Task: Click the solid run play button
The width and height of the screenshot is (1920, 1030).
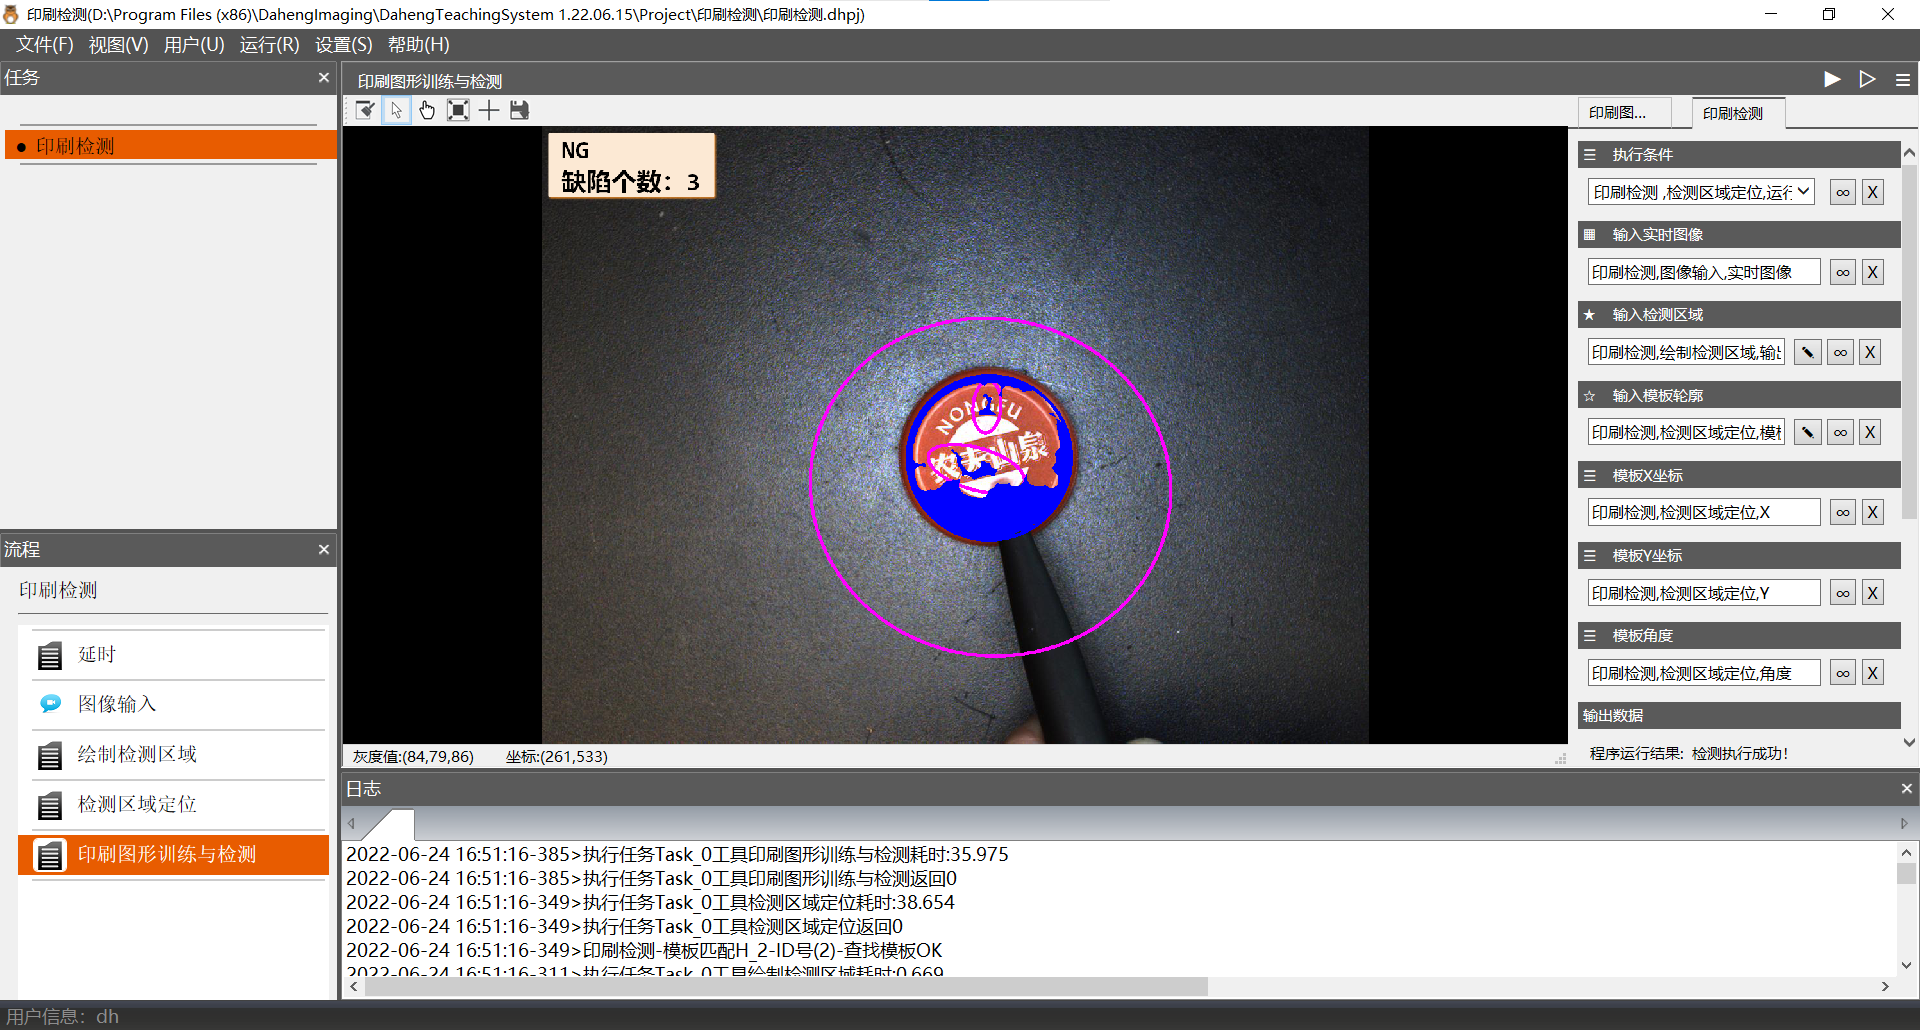Action: click(x=1832, y=79)
